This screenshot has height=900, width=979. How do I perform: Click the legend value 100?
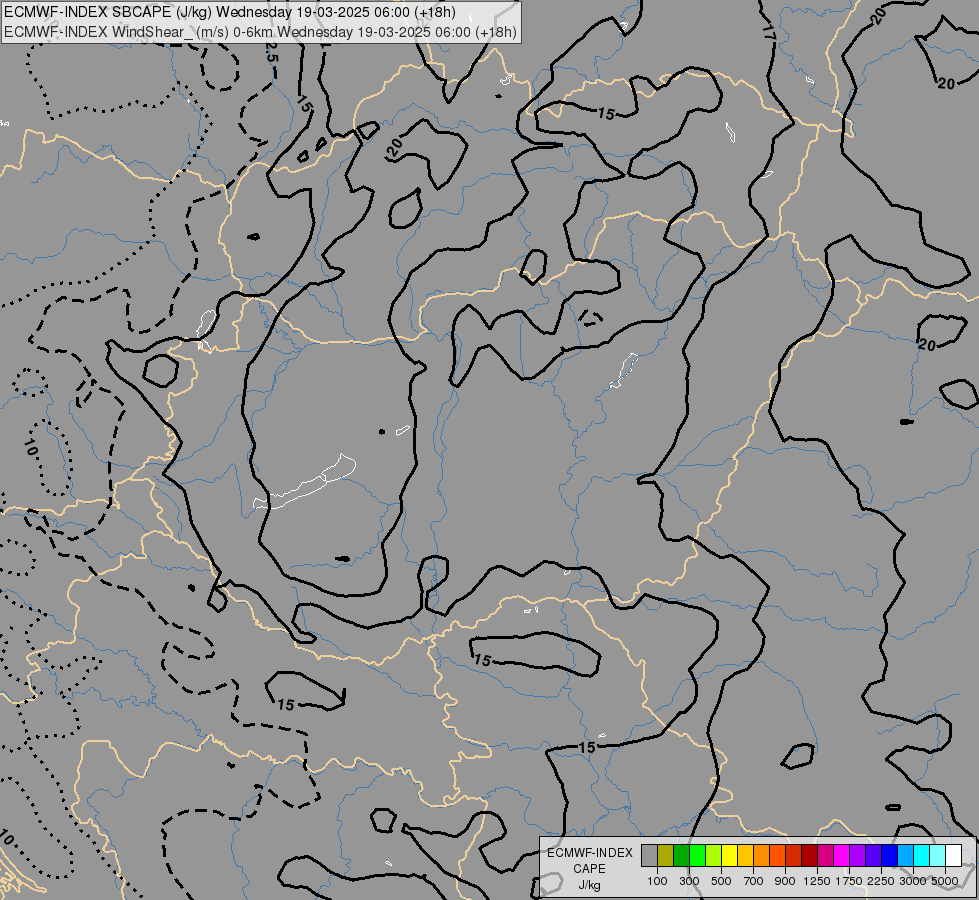point(657,881)
